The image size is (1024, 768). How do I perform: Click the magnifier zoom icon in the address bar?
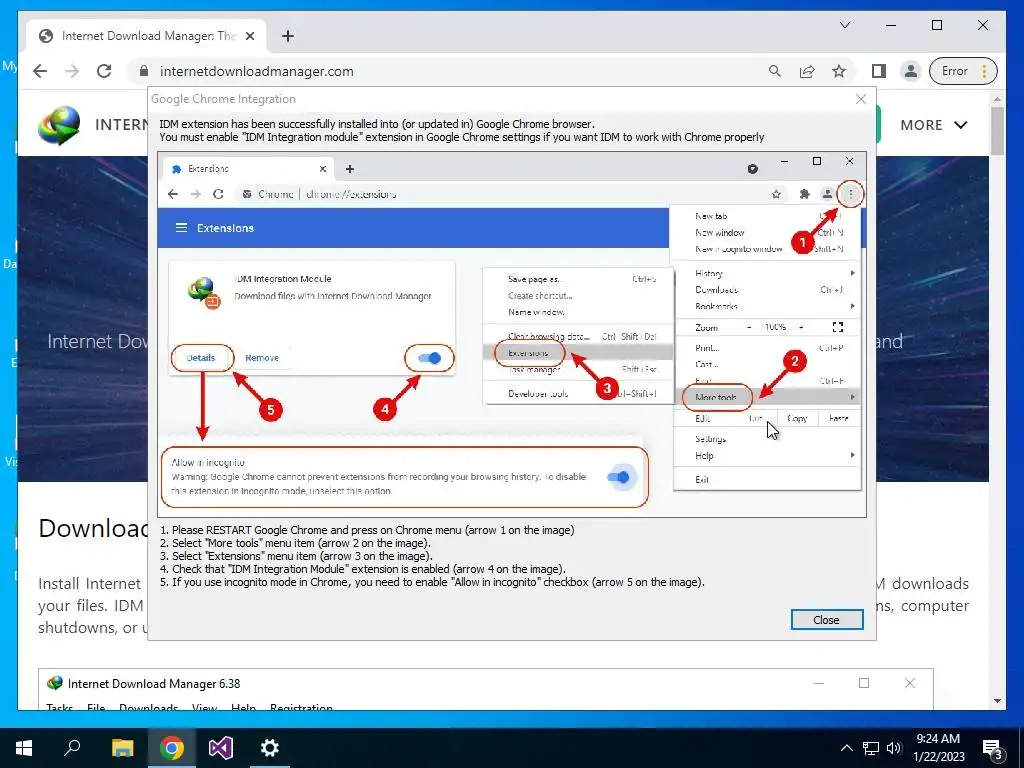775,71
